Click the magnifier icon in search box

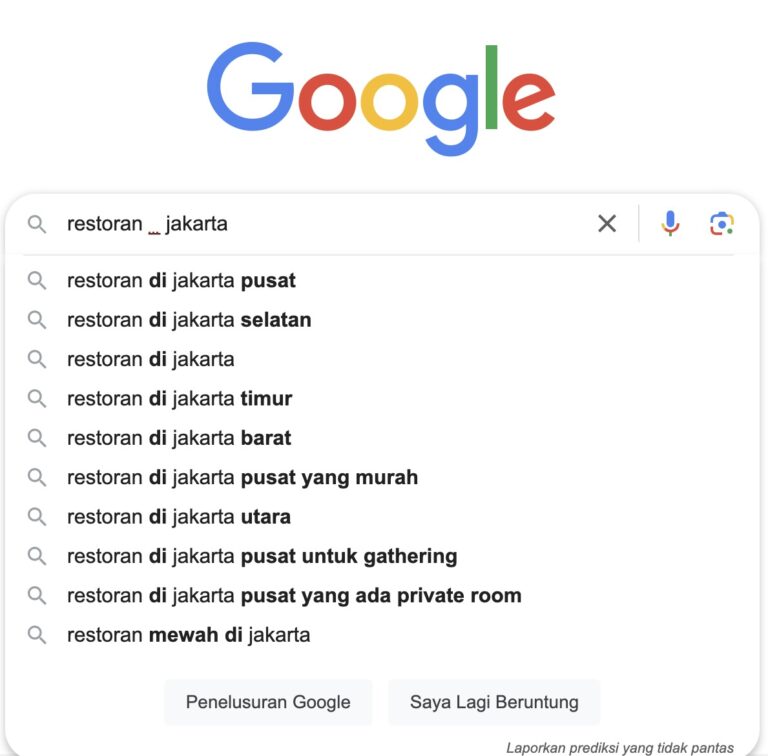point(37,224)
